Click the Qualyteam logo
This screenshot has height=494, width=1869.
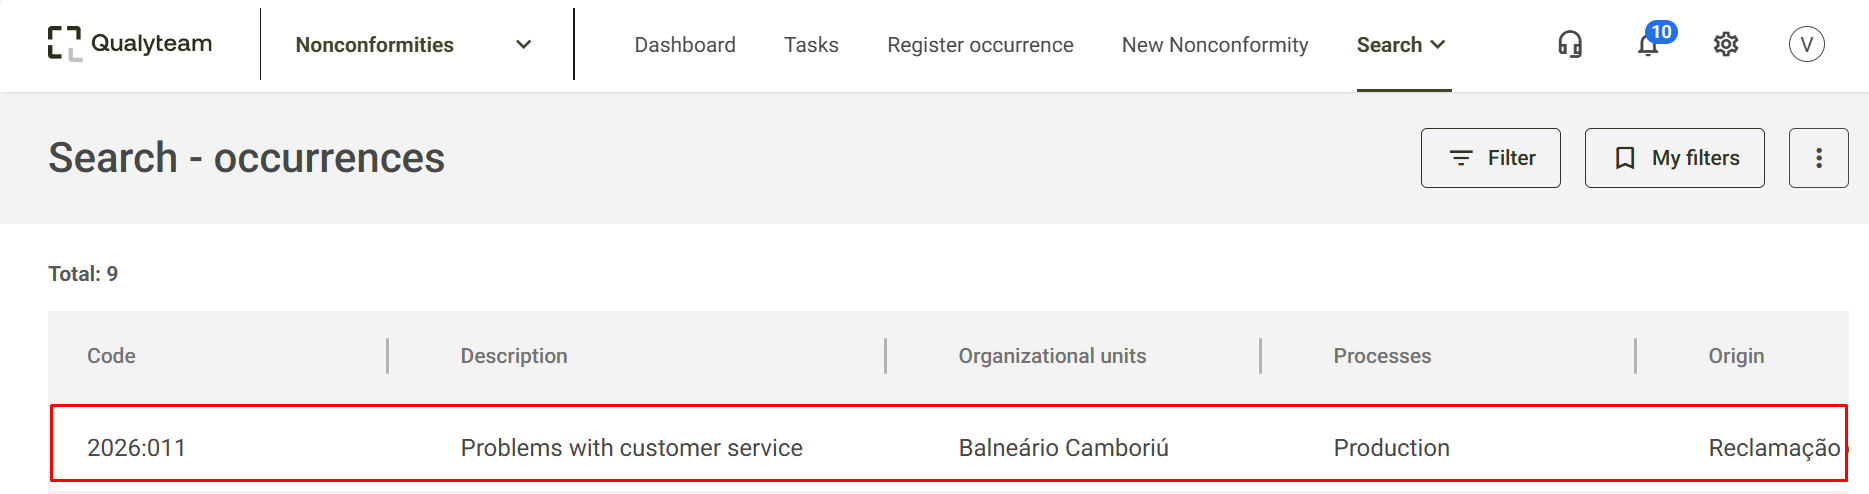[x=130, y=44]
